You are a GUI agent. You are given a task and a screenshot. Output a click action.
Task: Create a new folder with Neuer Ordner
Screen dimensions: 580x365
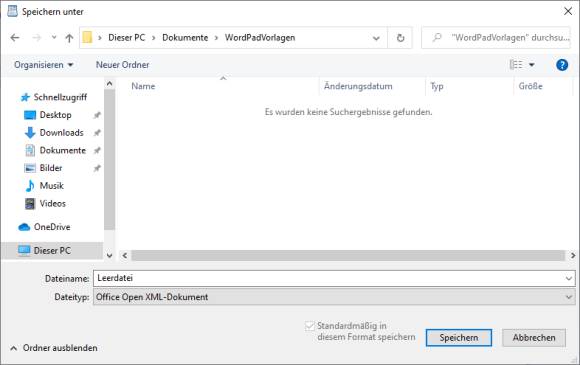point(122,65)
